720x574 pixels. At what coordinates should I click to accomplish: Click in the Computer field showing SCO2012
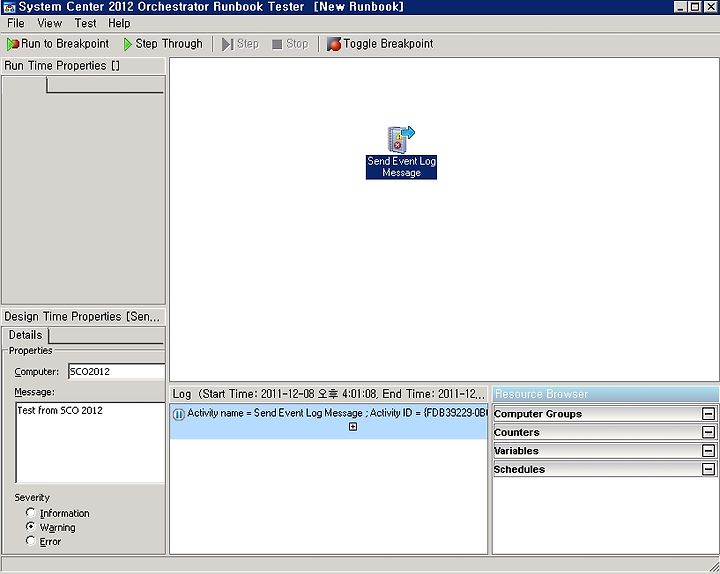coord(117,371)
